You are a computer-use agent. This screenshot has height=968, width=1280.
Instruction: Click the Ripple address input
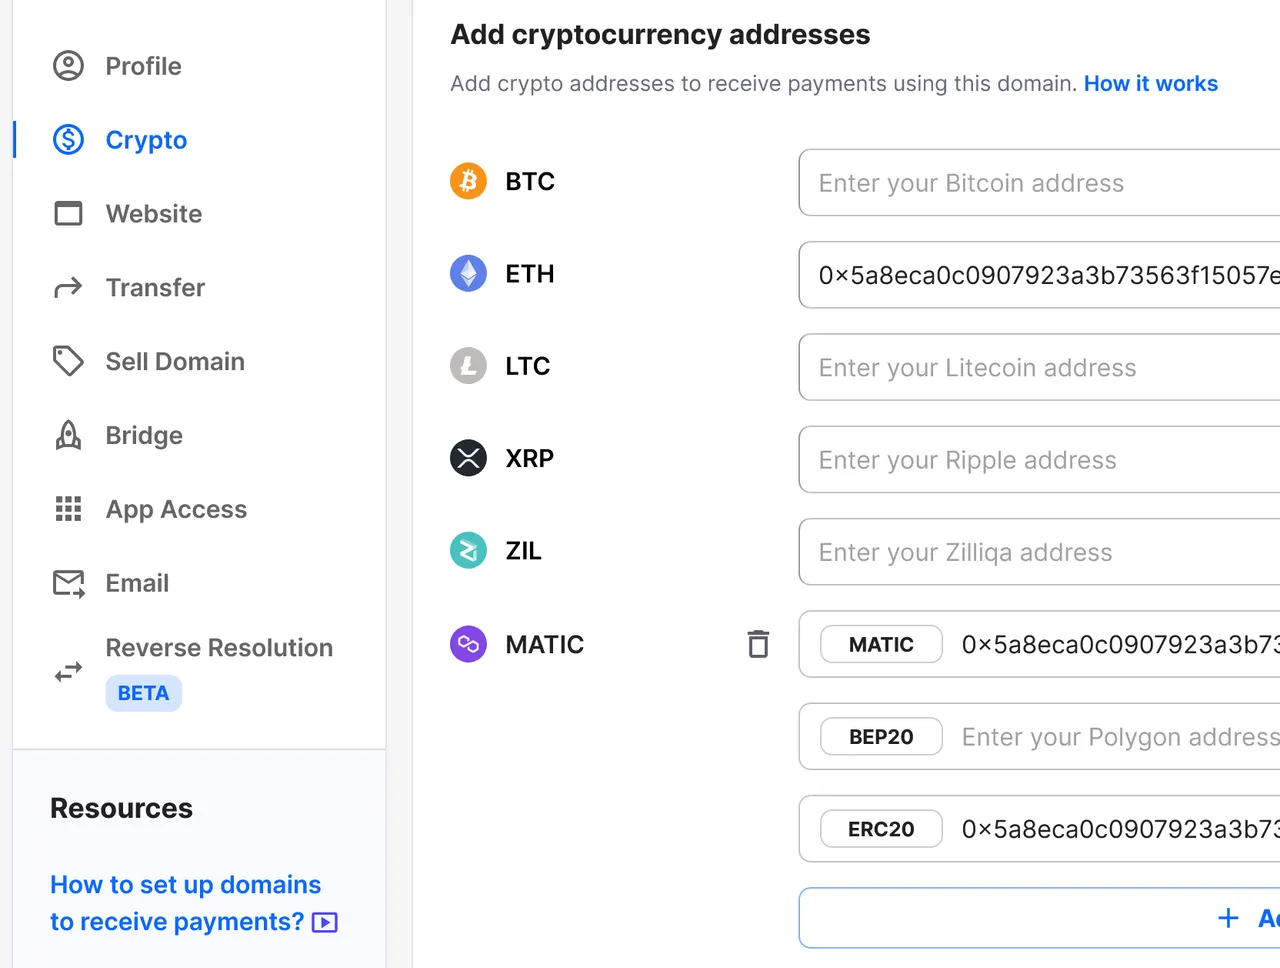1040,459
